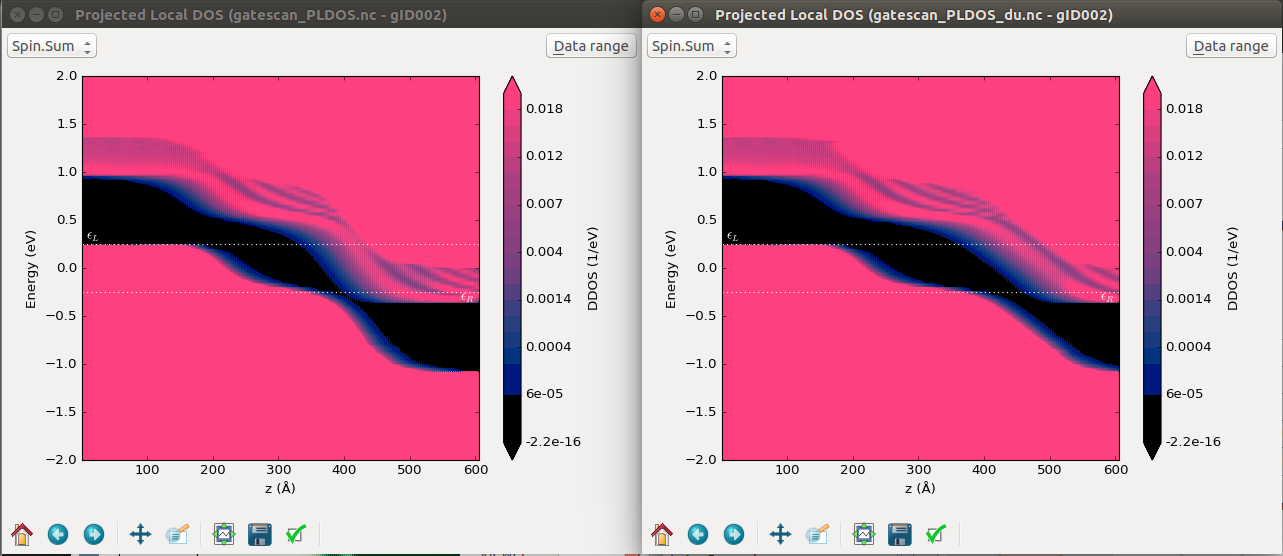The width and height of the screenshot is (1283, 556).
Task: Click 'z (Å)' axis label in right window
Action: pos(920,487)
